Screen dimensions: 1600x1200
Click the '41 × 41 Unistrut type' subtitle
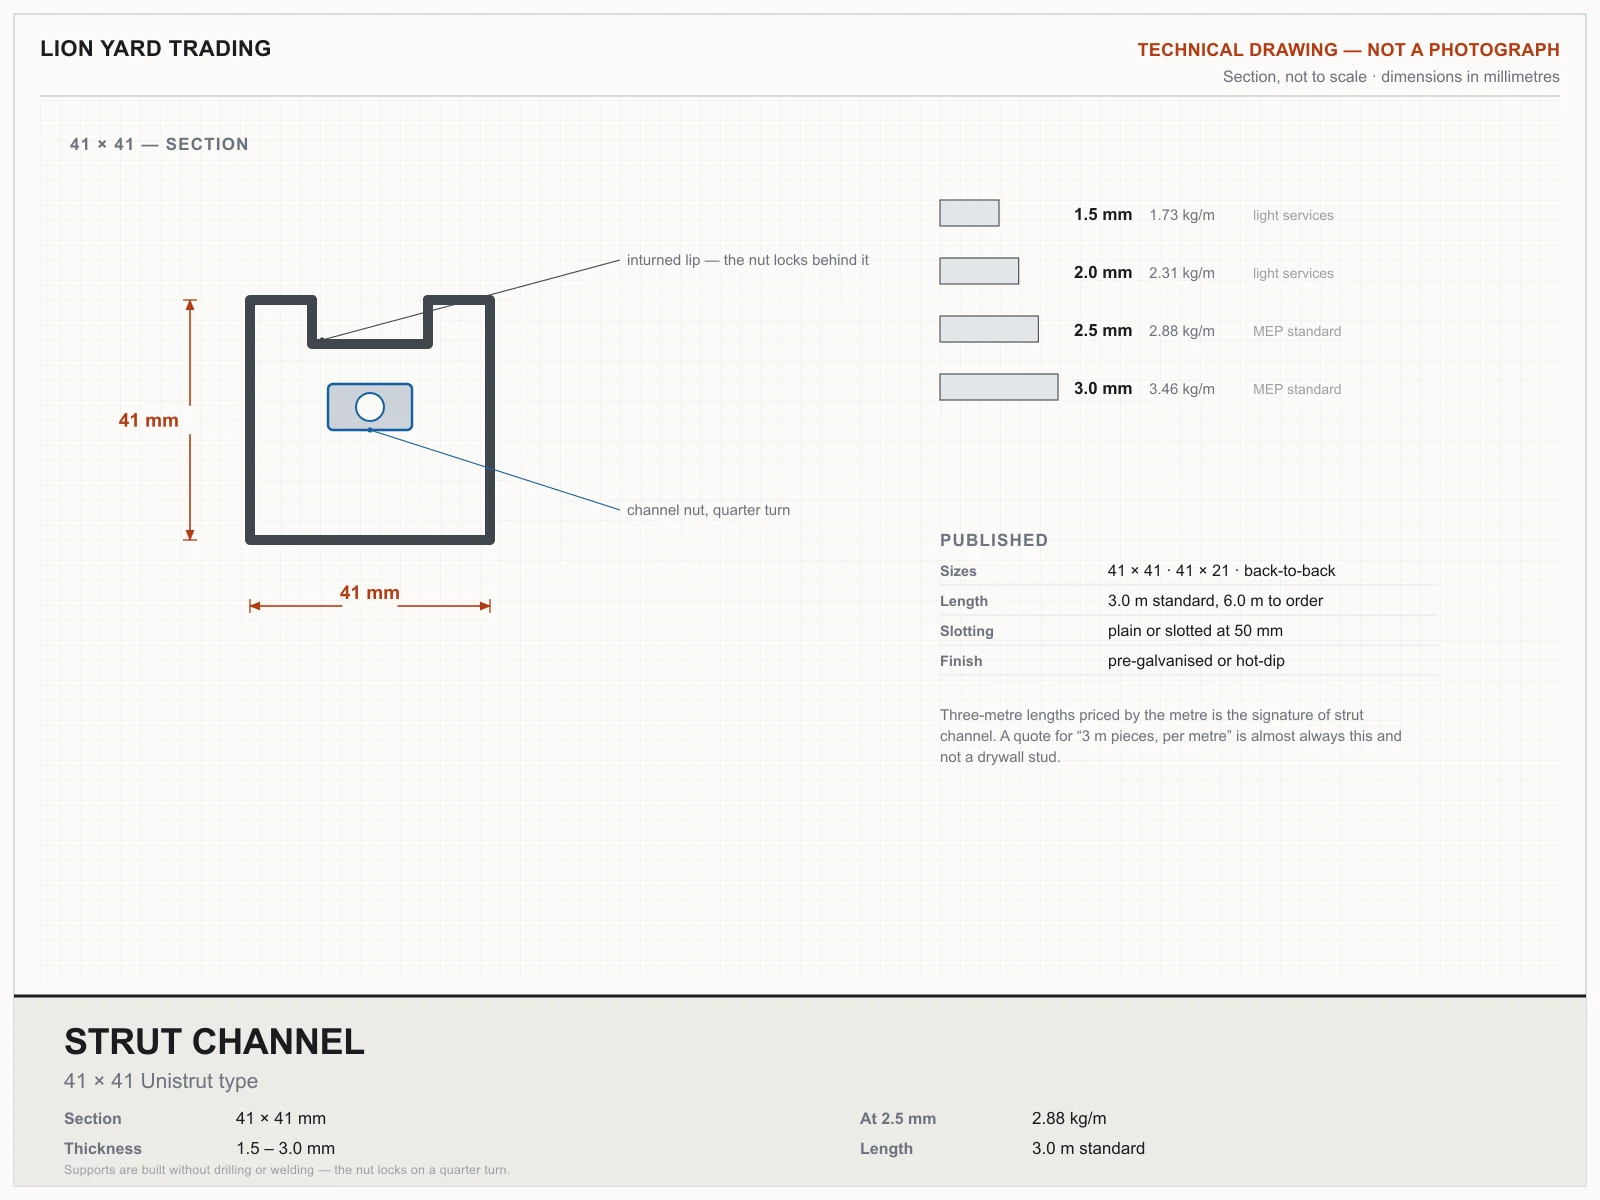click(x=161, y=1081)
